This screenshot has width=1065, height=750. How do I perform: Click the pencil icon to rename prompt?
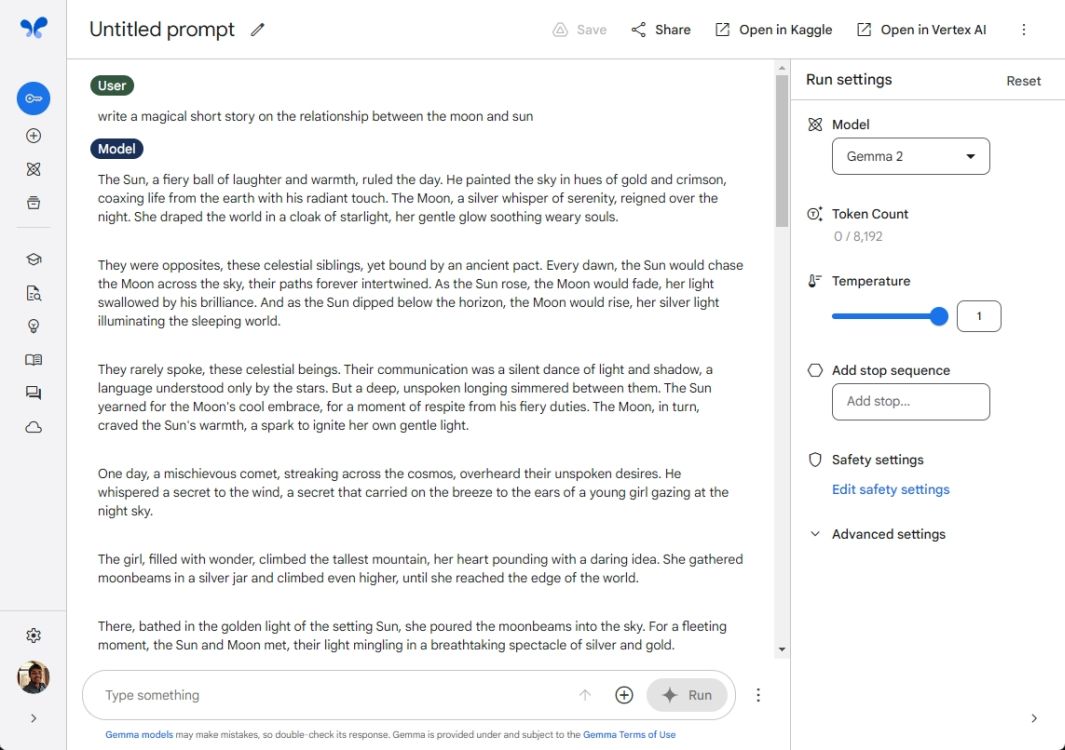[258, 30]
